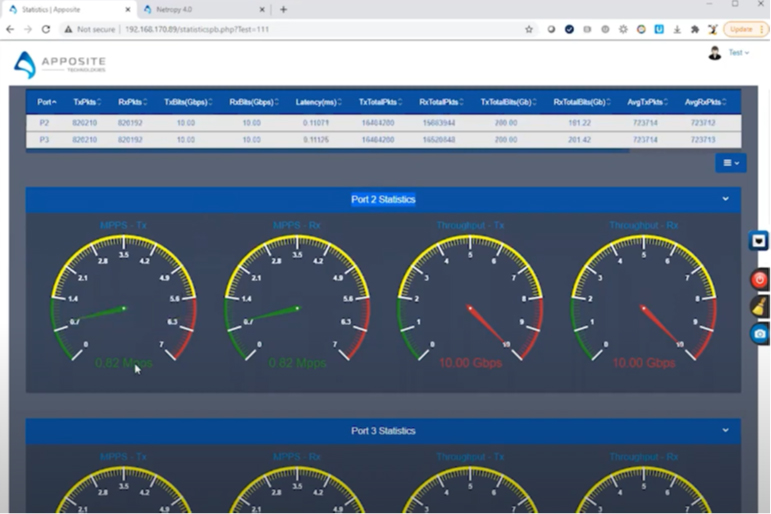Collapse the Port 3 Statistics panel chevron
The image size is (771, 514).
[725, 430]
